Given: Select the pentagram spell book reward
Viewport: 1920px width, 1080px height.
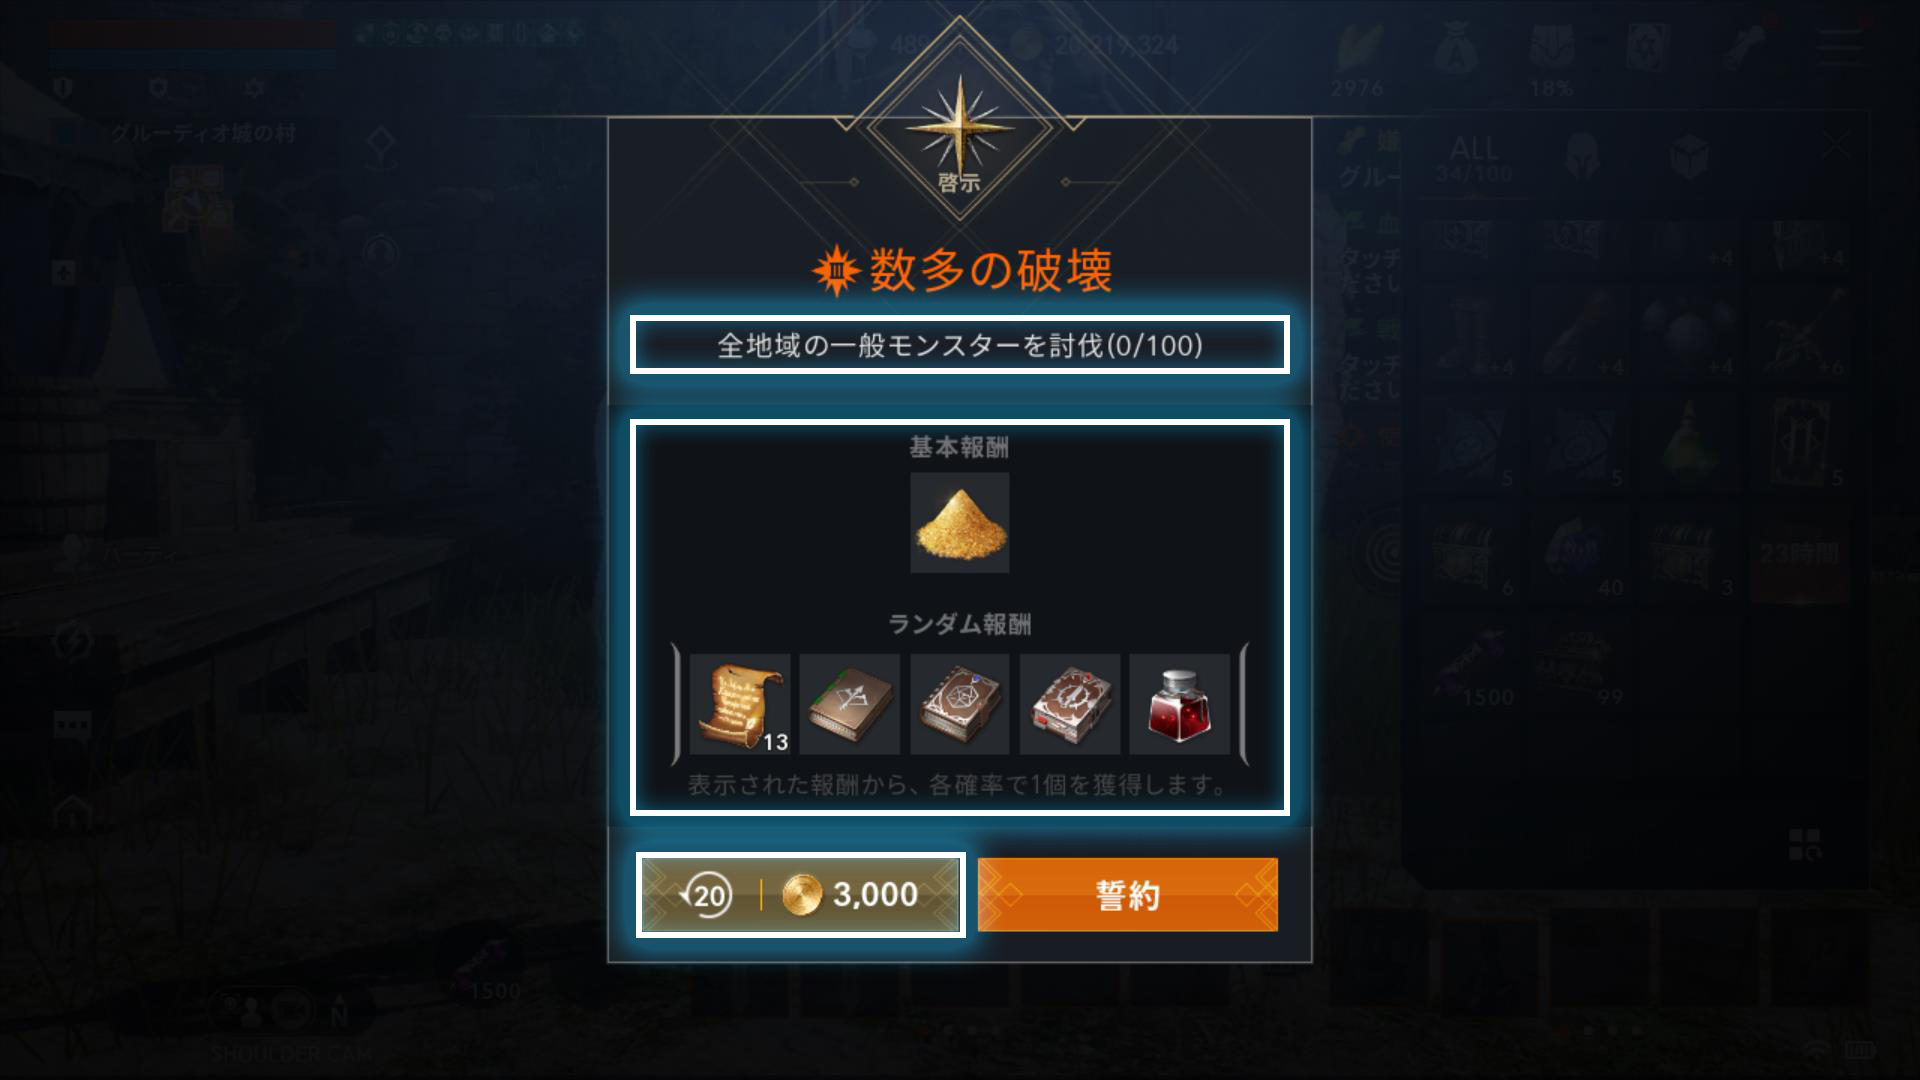Looking at the screenshot, I should (960, 704).
